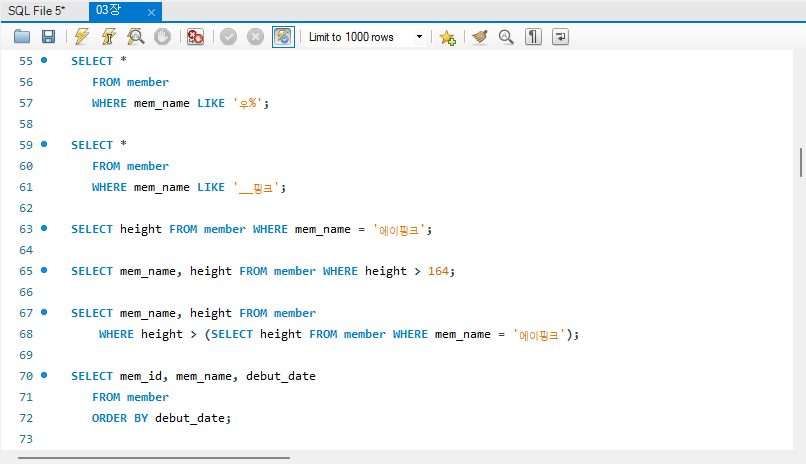Beautify the query with the broom icon

click(x=480, y=36)
